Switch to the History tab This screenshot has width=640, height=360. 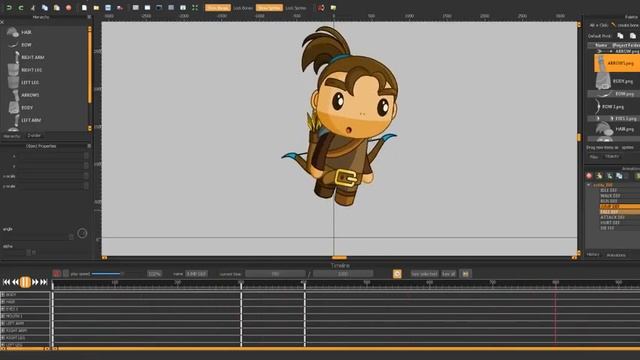[593, 255]
